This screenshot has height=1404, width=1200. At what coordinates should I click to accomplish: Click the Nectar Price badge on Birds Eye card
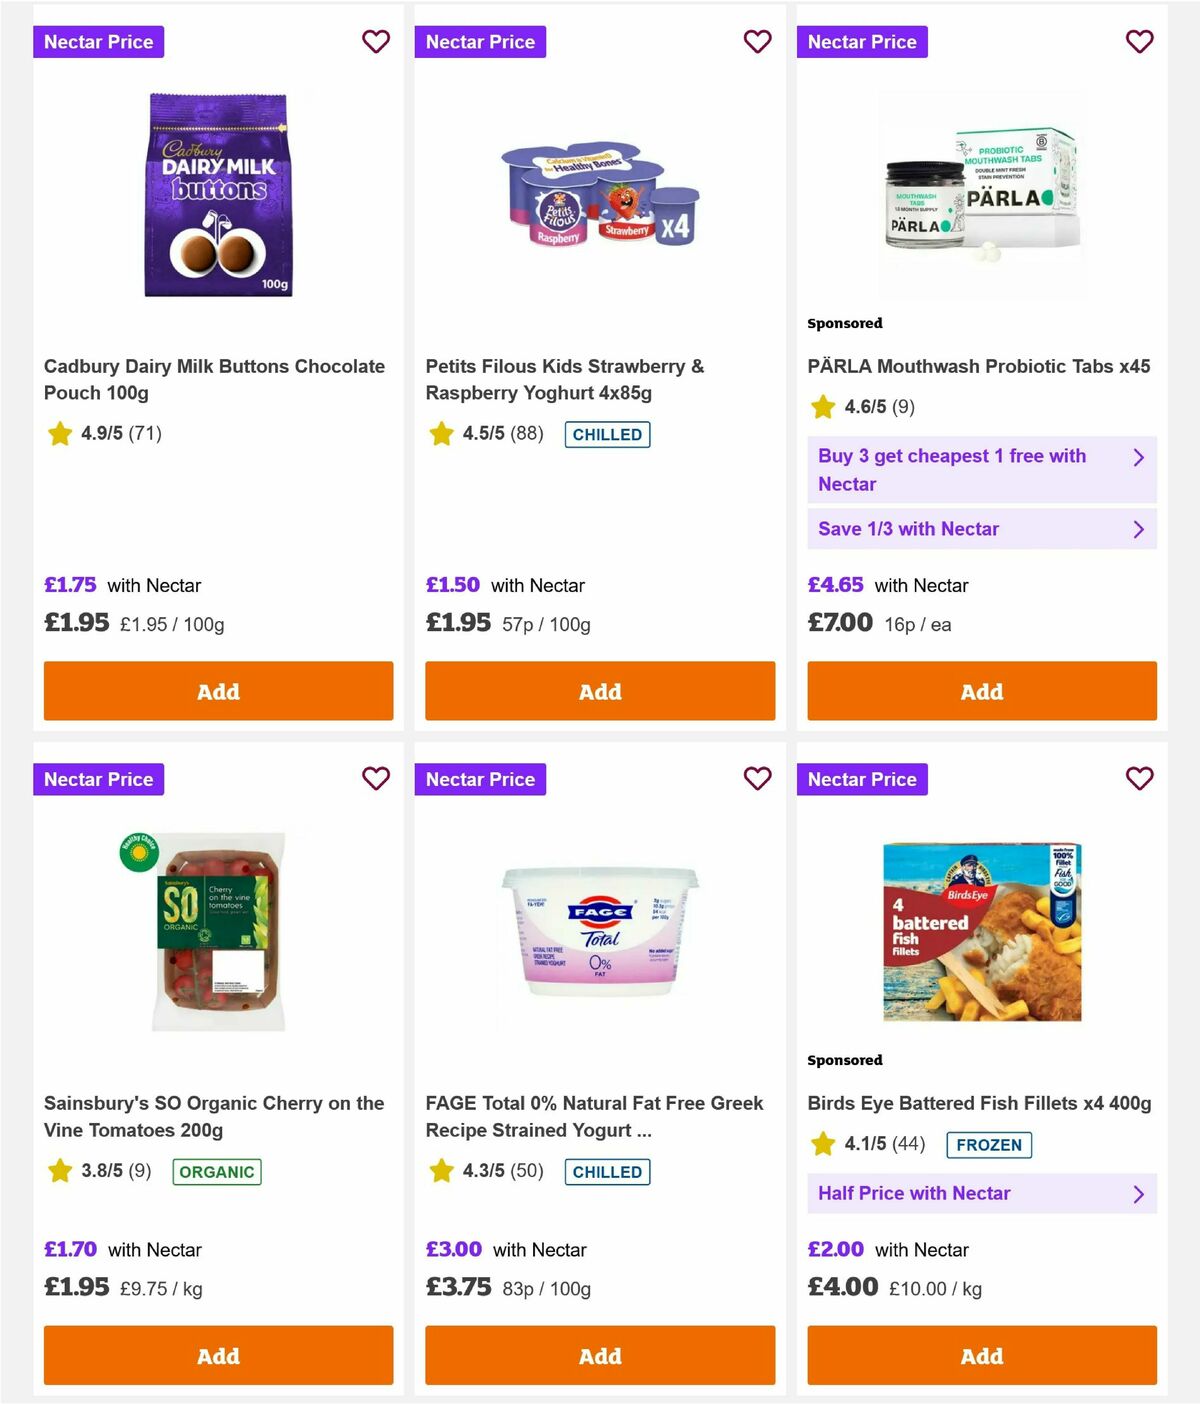(862, 779)
